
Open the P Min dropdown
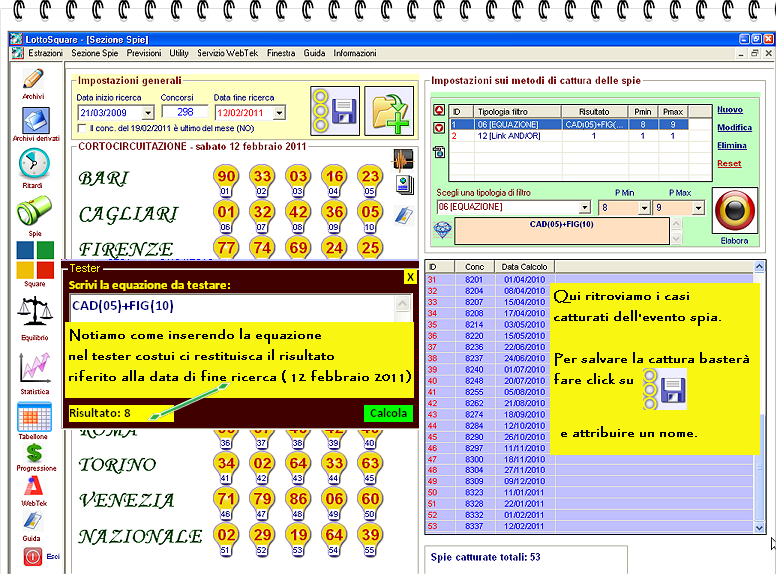(x=644, y=208)
